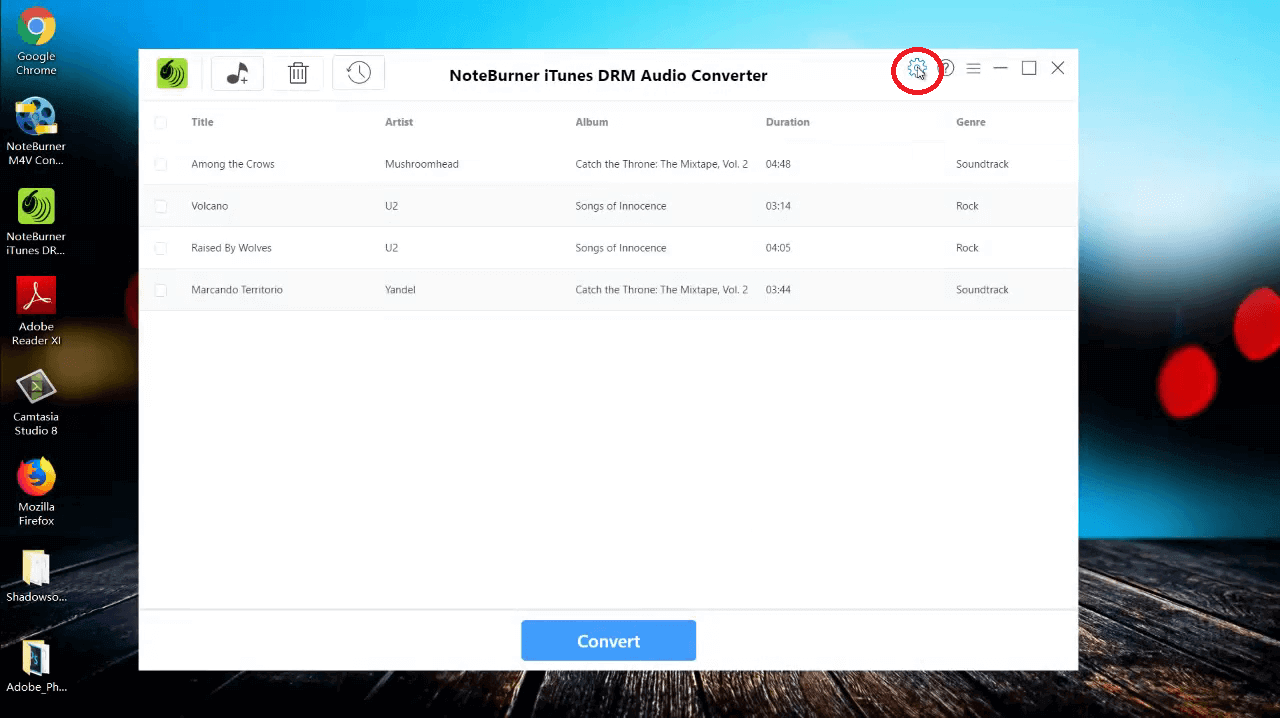
Task: Select the Adobe_Ph... desktop icon
Action: [x=36, y=666]
